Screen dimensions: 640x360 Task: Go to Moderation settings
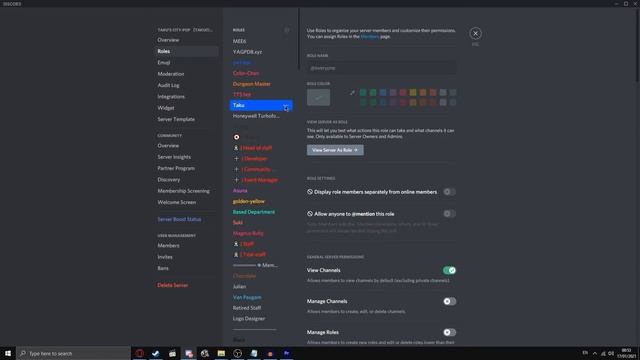point(171,74)
